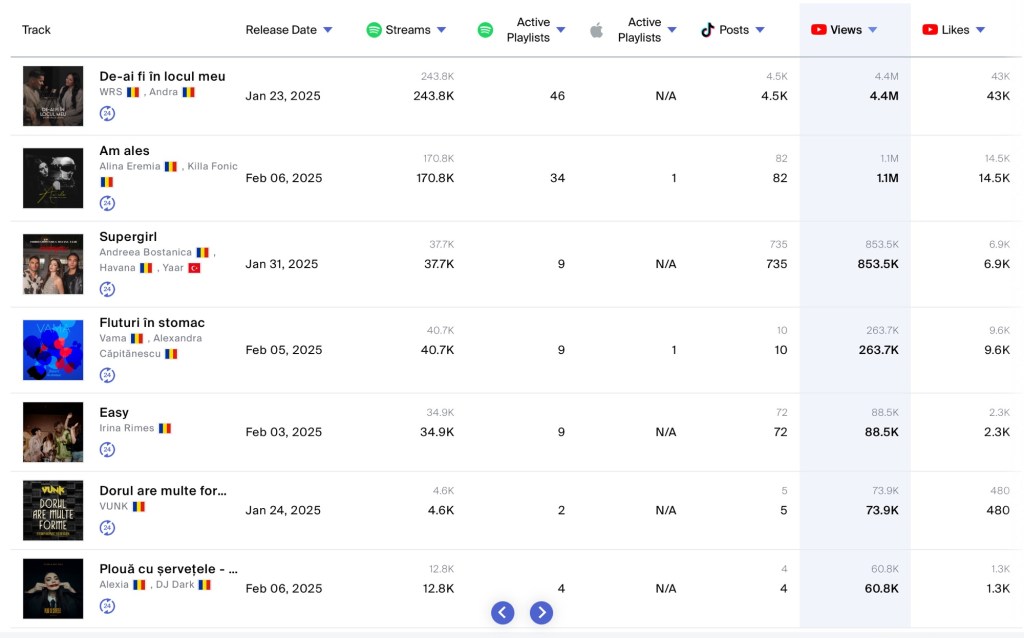The height and width of the screenshot is (638, 1024).
Task: Click the Spotify icon in Spotify Active Playlists header
Action: click(485, 30)
